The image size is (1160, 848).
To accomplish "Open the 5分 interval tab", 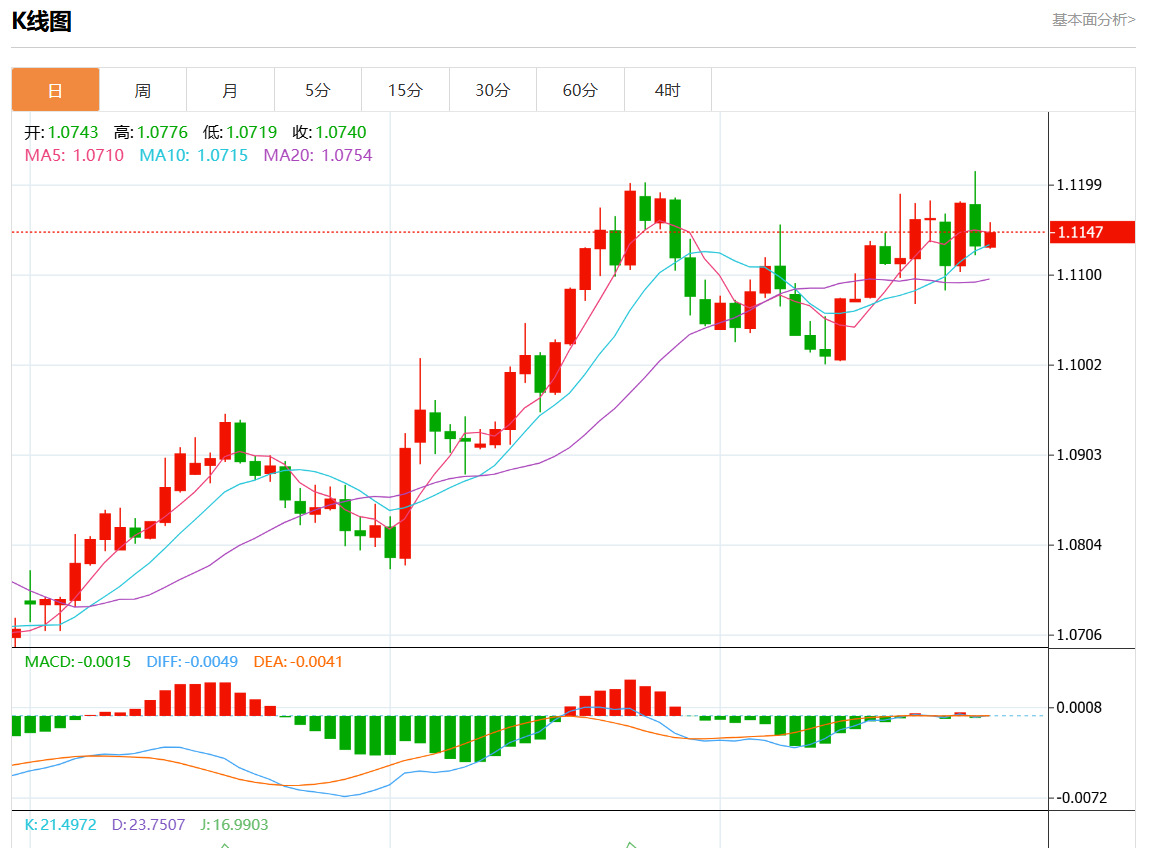I will pyautogui.click(x=317, y=90).
